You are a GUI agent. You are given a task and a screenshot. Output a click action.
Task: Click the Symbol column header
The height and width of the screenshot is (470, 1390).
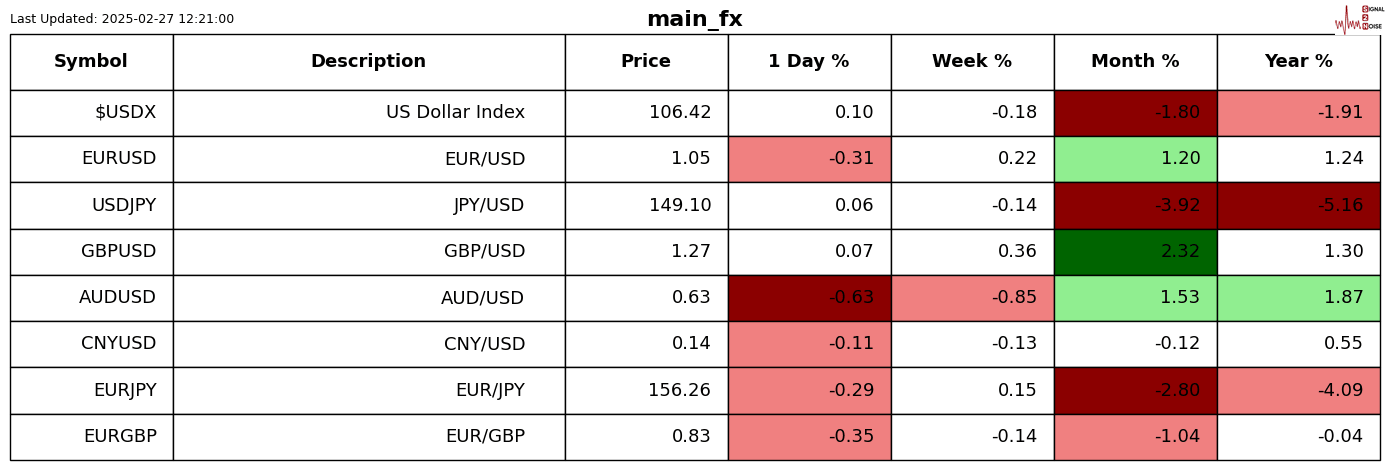click(x=91, y=62)
